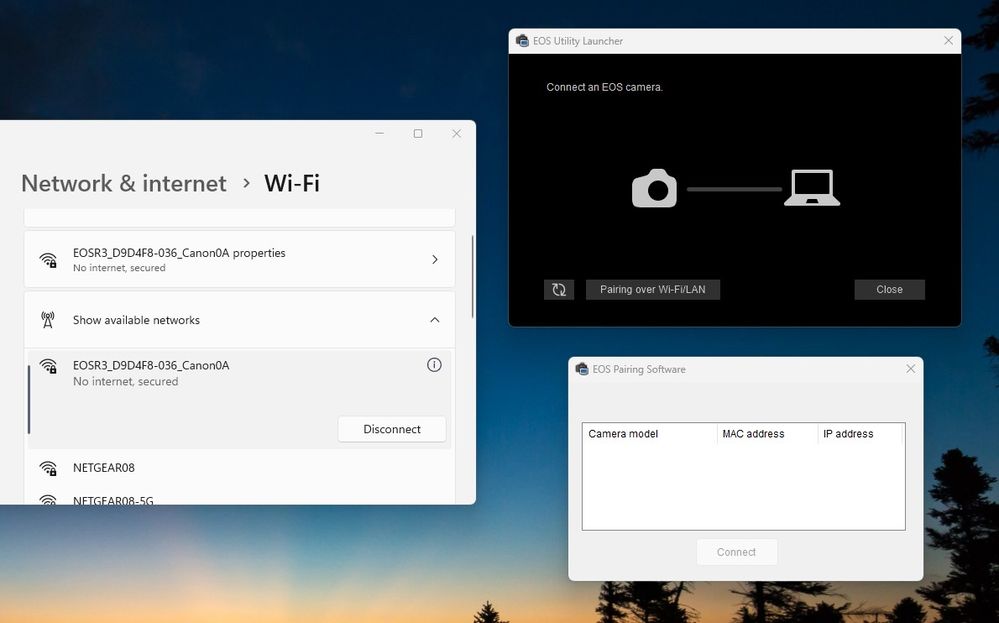Go back to Network & internet
This screenshot has height=623, width=999.
[124, 184]
